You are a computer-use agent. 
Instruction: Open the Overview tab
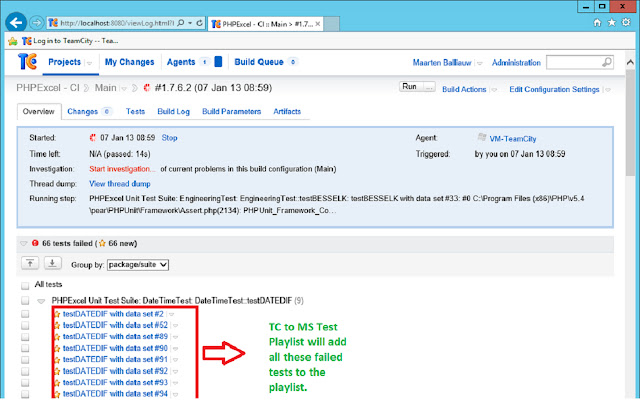pyautogui.click(x=39, y=111)
